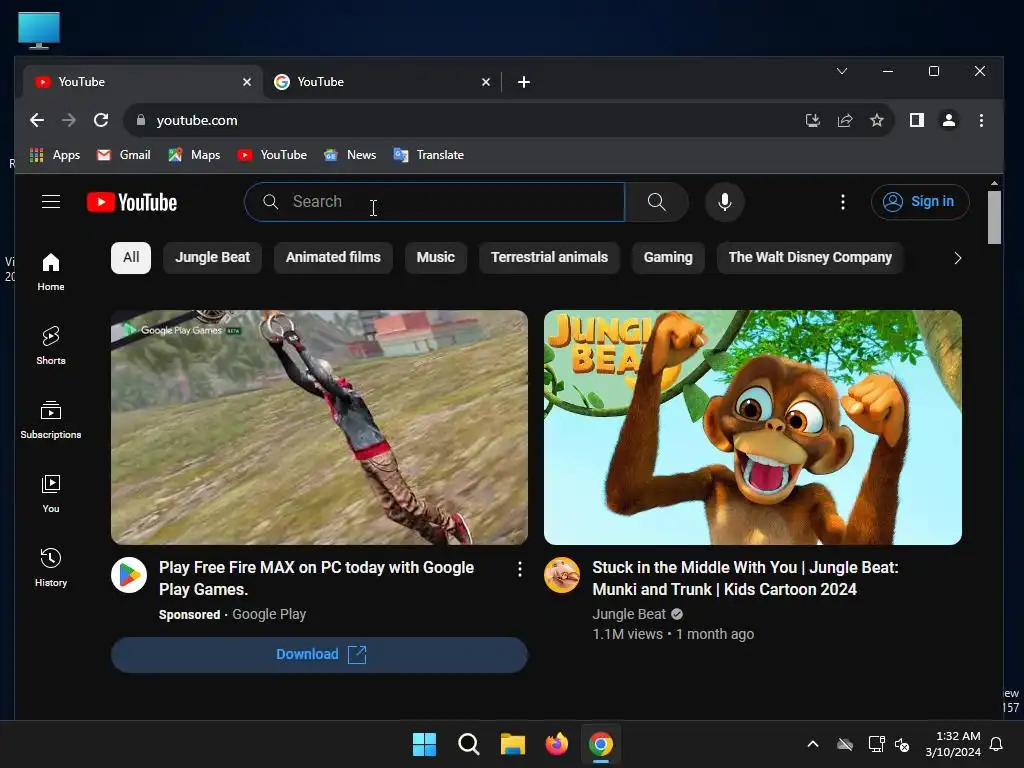Open History in the sidebar
The width and height of the screenshot is (1024, 768).
click(x=50, y=568)
